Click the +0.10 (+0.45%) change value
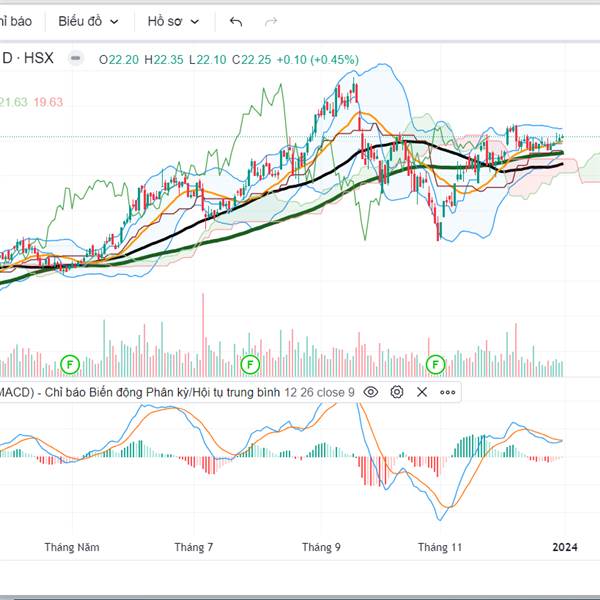The image size is (600, 600). (318, 60)
